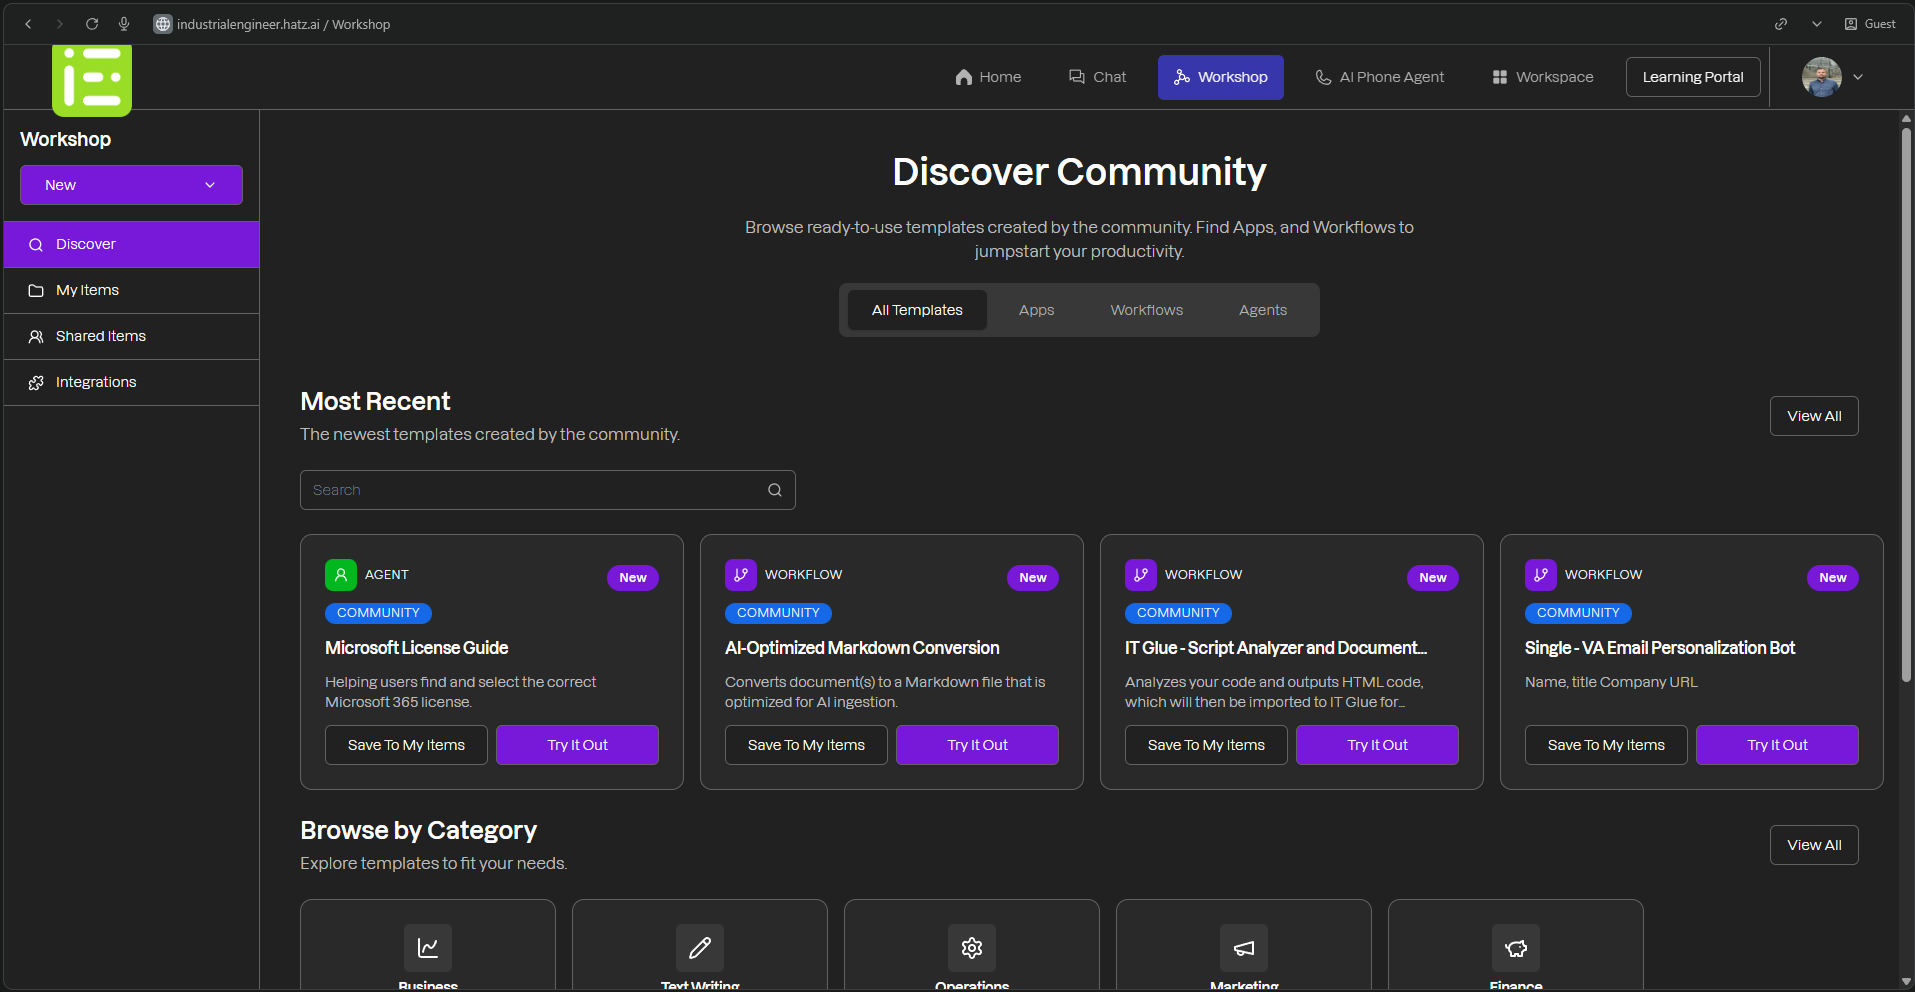The image size is (1915, 992).
Task: Select the Operations gear icon
Action: [972, 947]
